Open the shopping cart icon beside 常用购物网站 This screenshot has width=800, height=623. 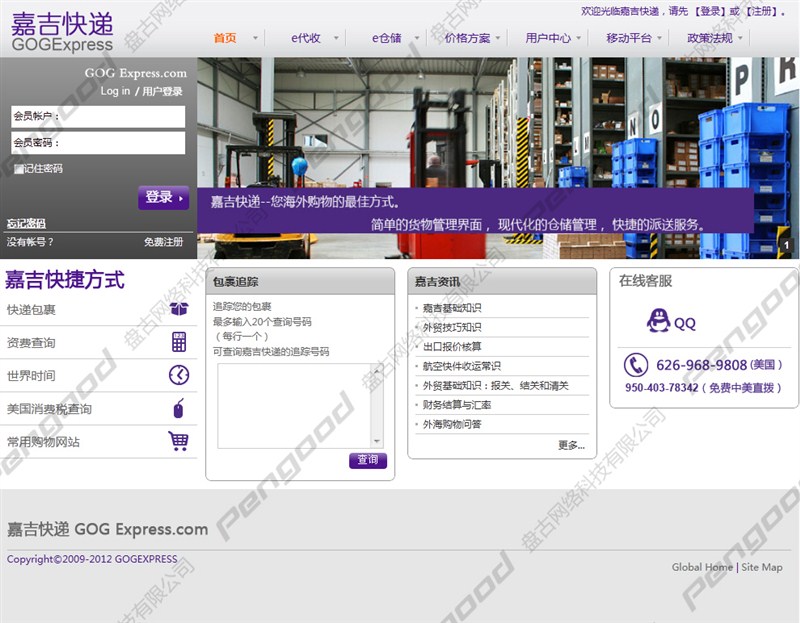[x=179, y=441]
